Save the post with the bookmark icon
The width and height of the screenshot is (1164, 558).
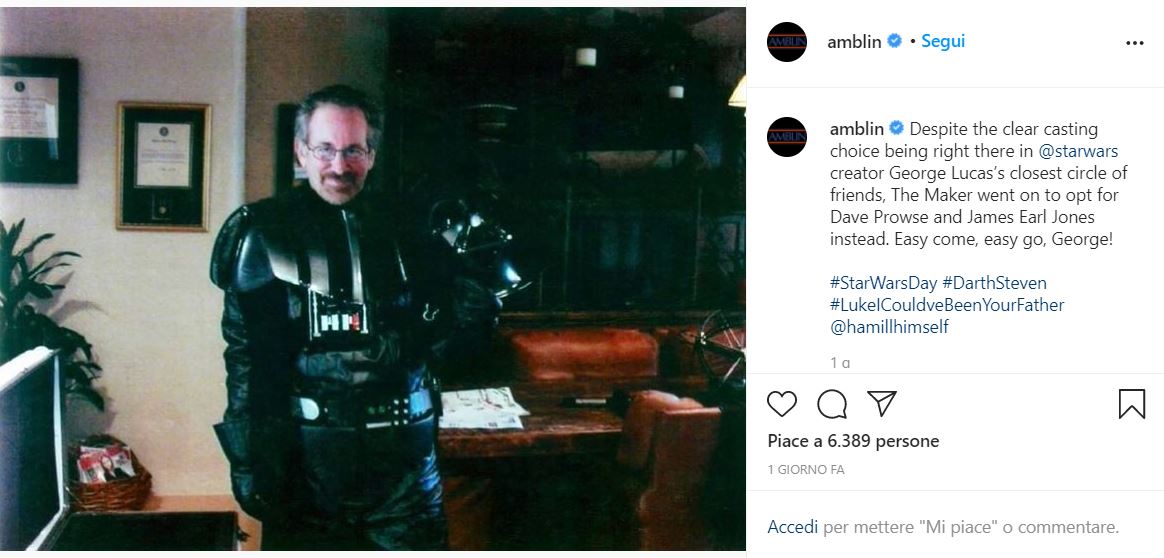[1131, 404]
